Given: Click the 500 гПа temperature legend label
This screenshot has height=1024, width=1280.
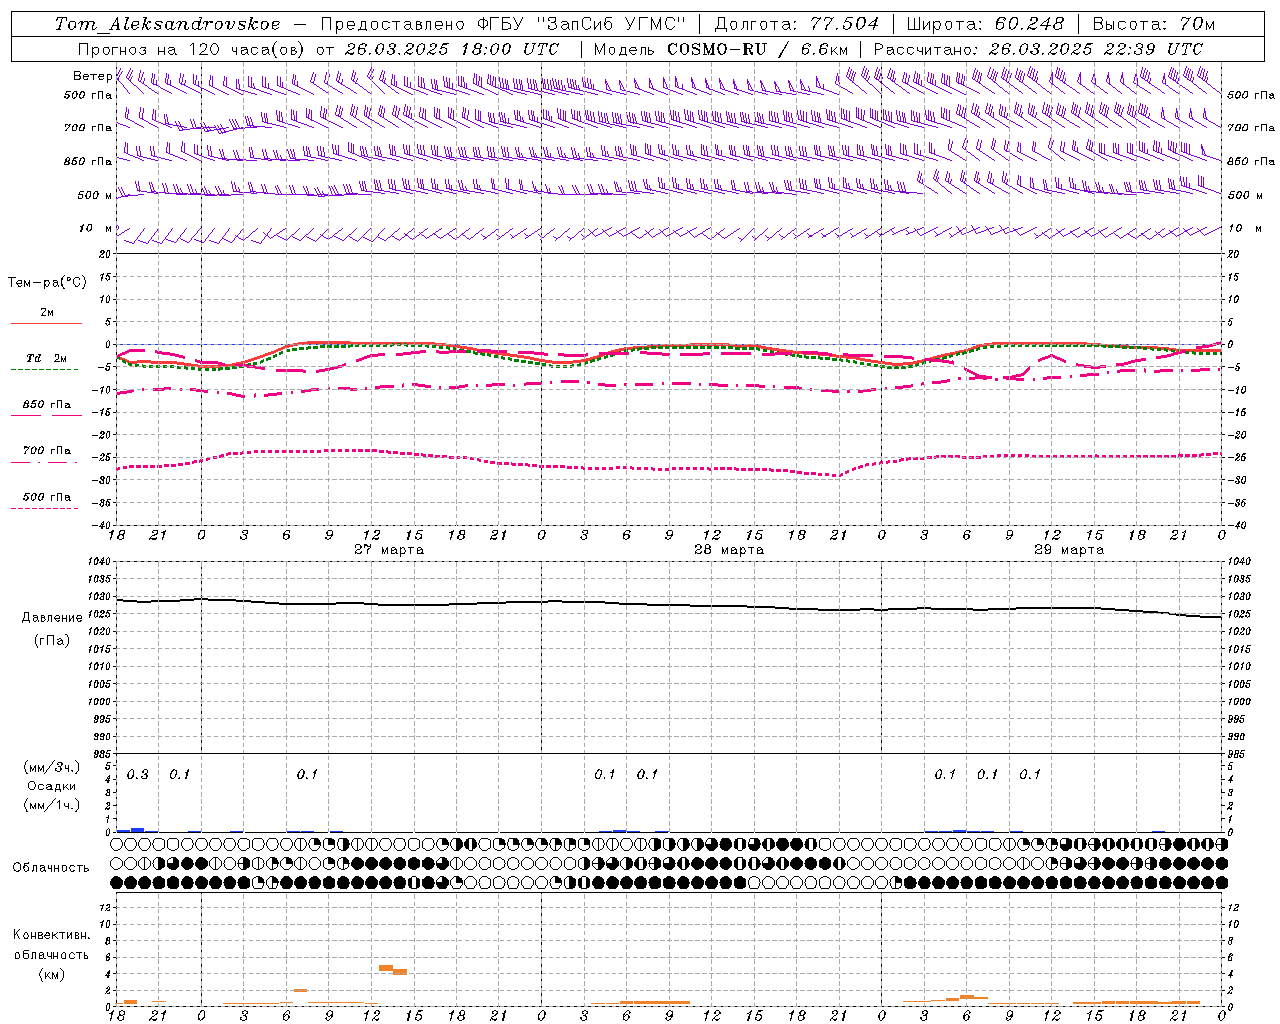Looking at the screenshot, I should tap(46, 497).
